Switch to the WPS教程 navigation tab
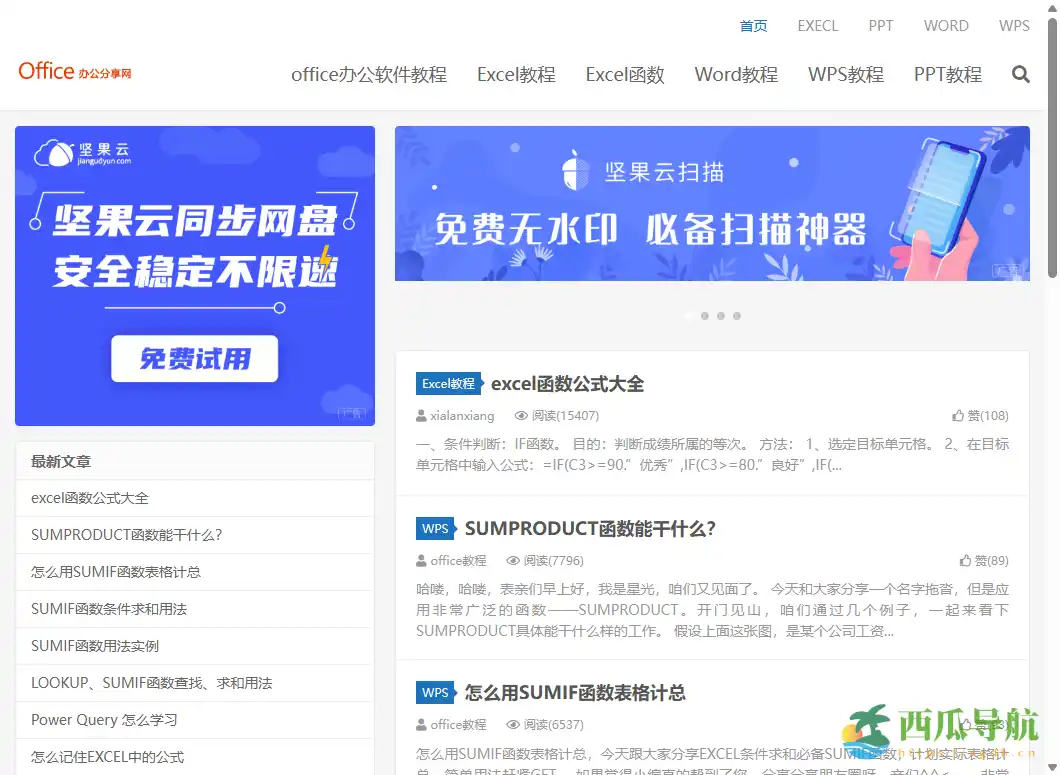This screenshot has width=1060, height=775. (x=846, y=74)
